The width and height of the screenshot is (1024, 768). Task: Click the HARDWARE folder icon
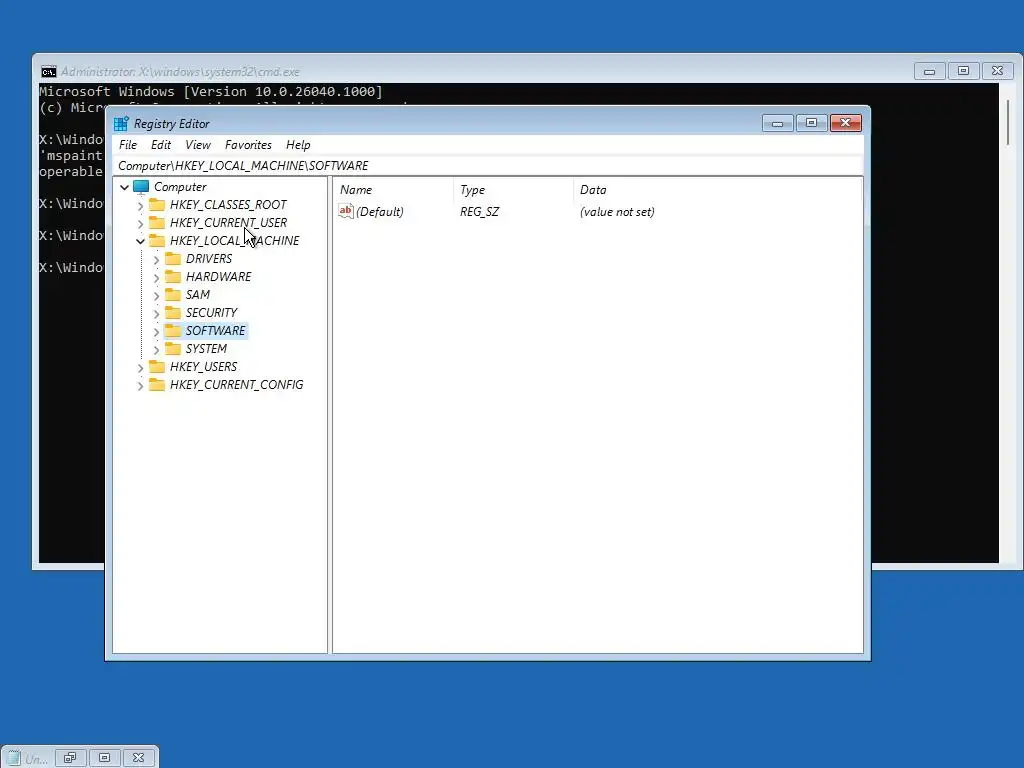point(172,276)
